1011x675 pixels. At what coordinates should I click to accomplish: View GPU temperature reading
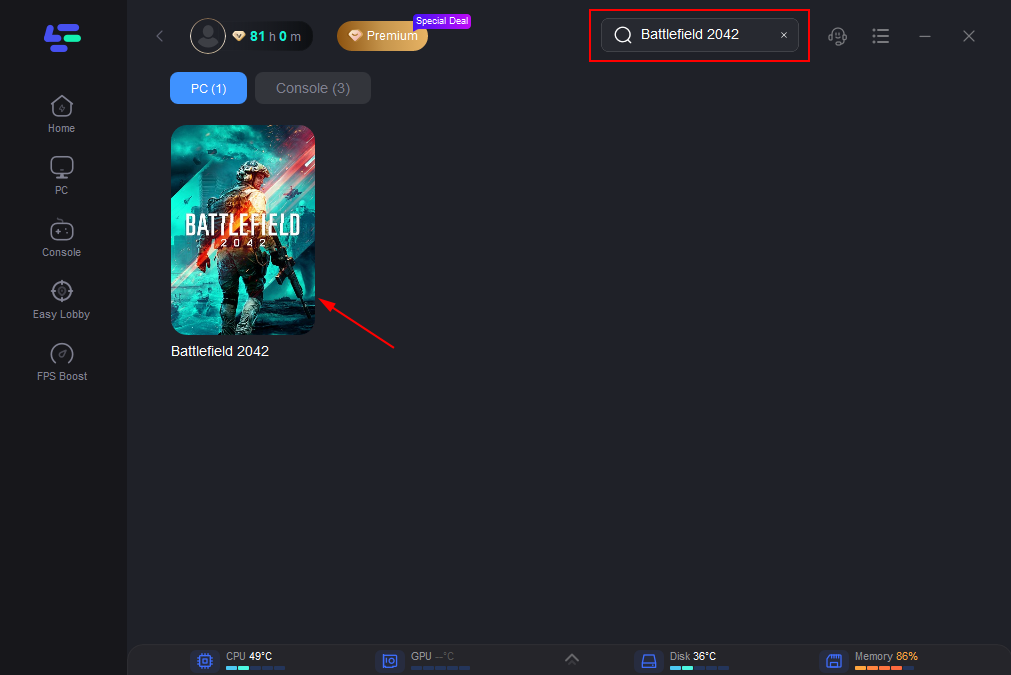point(433,656)
